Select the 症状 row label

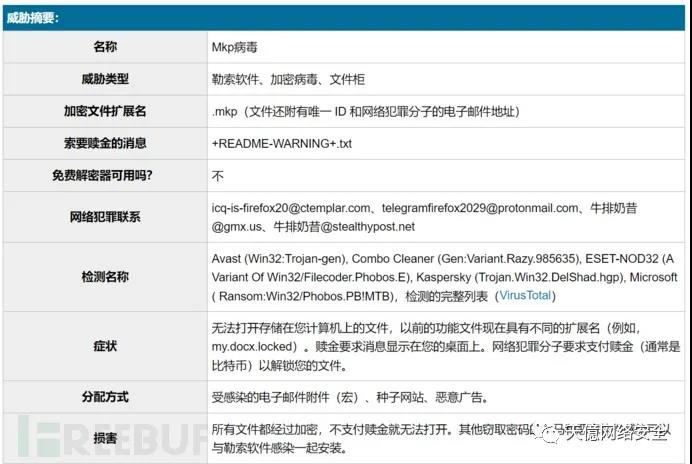coord(104,345)
